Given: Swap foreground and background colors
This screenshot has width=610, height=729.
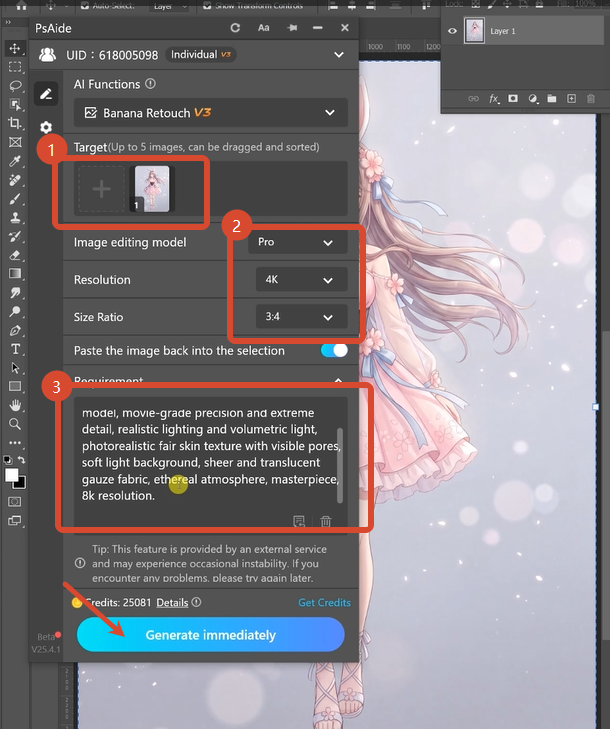Looking at the screenshot, I should pyautogui.click(x=21, y=460).
